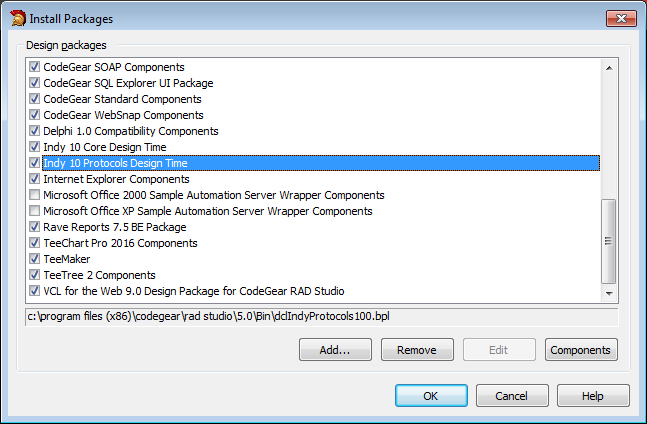The height and width of the screenshot is (424, 647).
Task: Uncheck the TeeMaker checkbox
Action: [35, 259]
